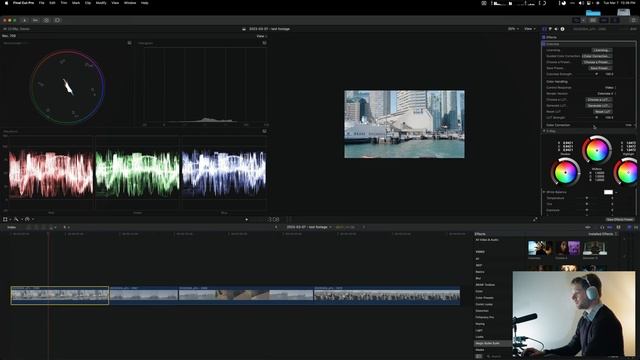Open the Modify menu
Viewport: 640px width, 360px height.
coord(101,3)
